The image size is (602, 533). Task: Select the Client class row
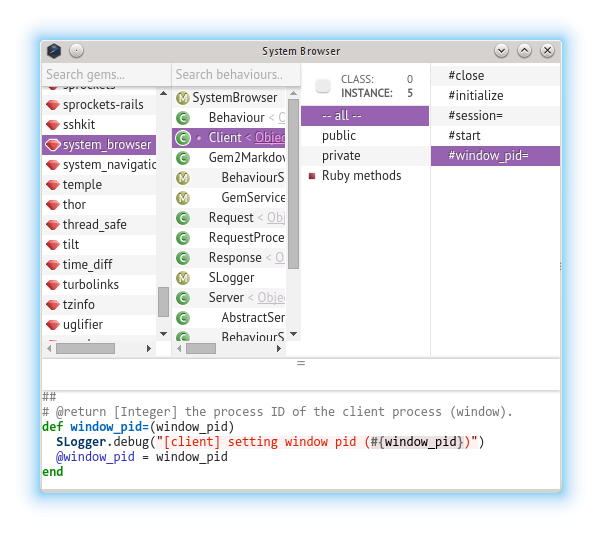coord(228,138)
